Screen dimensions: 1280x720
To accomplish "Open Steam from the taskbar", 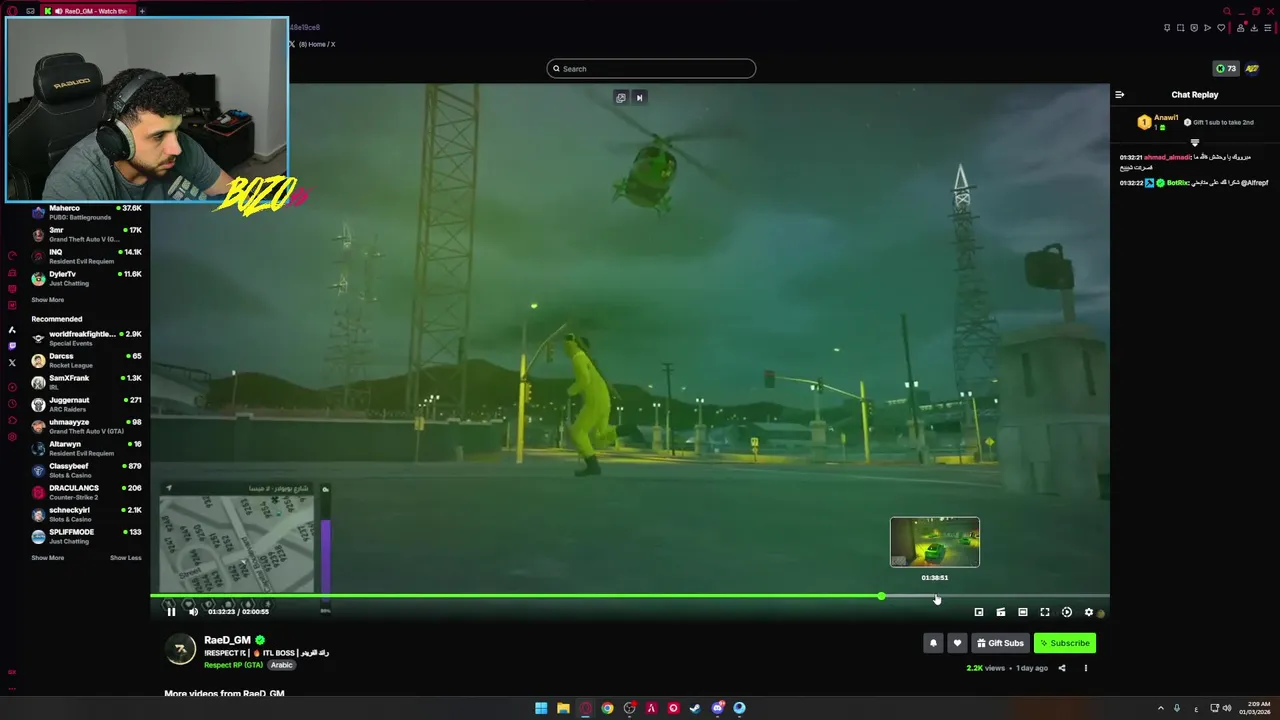I will click(695, 708).
